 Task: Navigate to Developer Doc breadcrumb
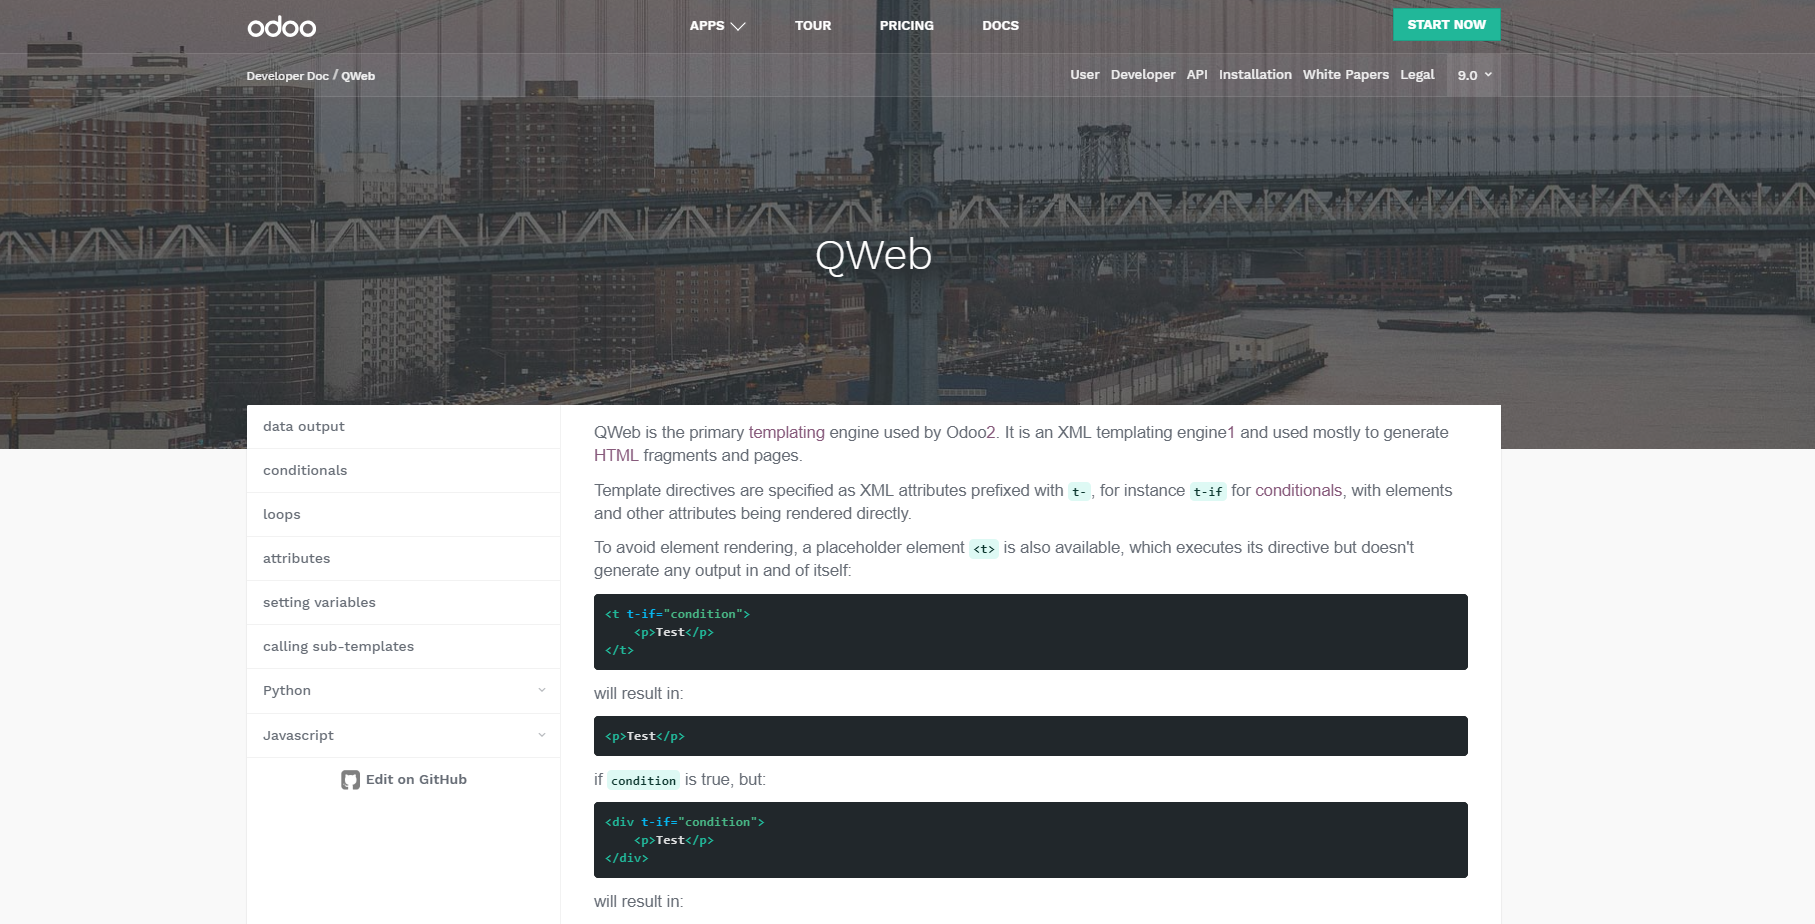pos(287,76)
